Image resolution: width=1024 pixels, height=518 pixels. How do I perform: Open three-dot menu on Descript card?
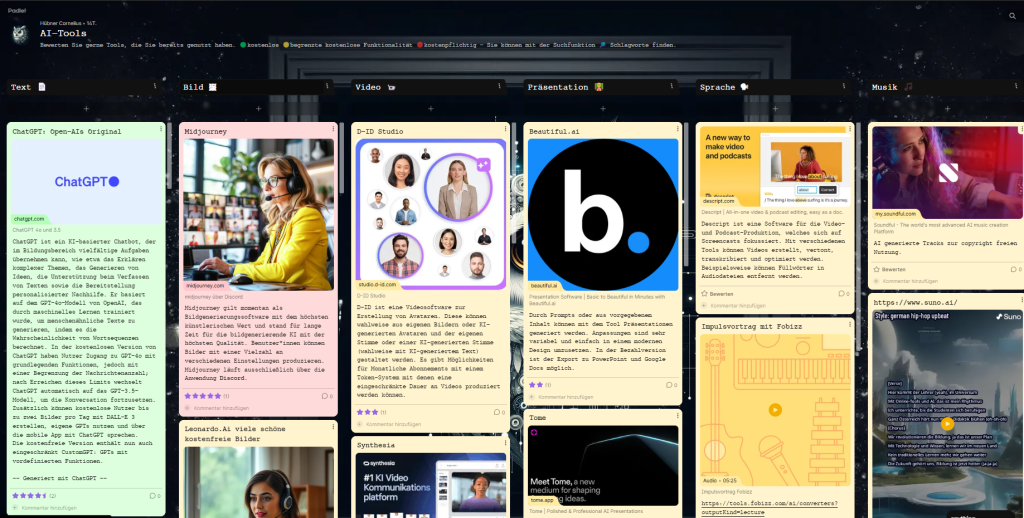(850, 129)
